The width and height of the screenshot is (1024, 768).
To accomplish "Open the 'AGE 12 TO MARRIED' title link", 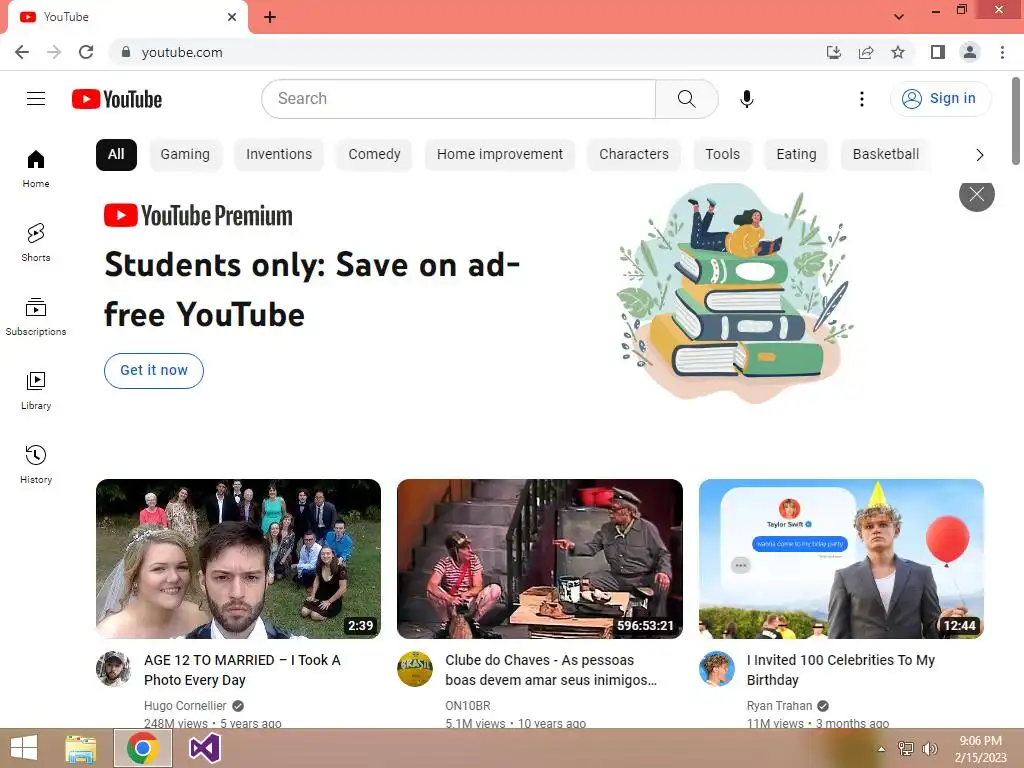I will tap(242, 670).
